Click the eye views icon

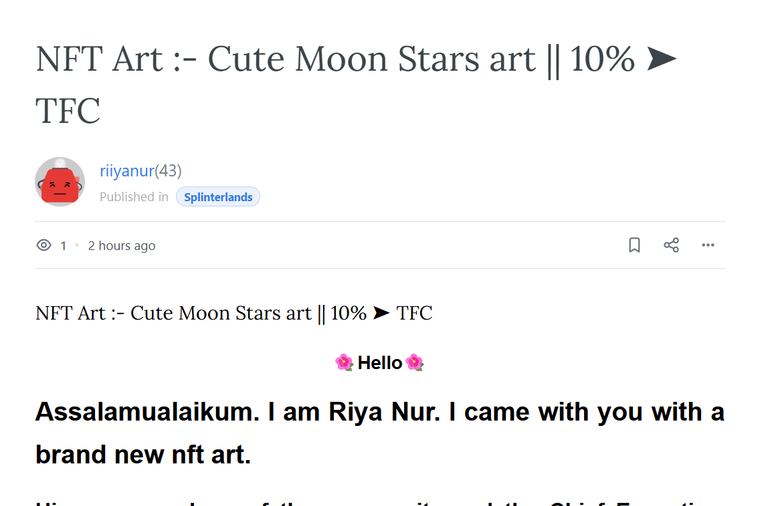44,245
